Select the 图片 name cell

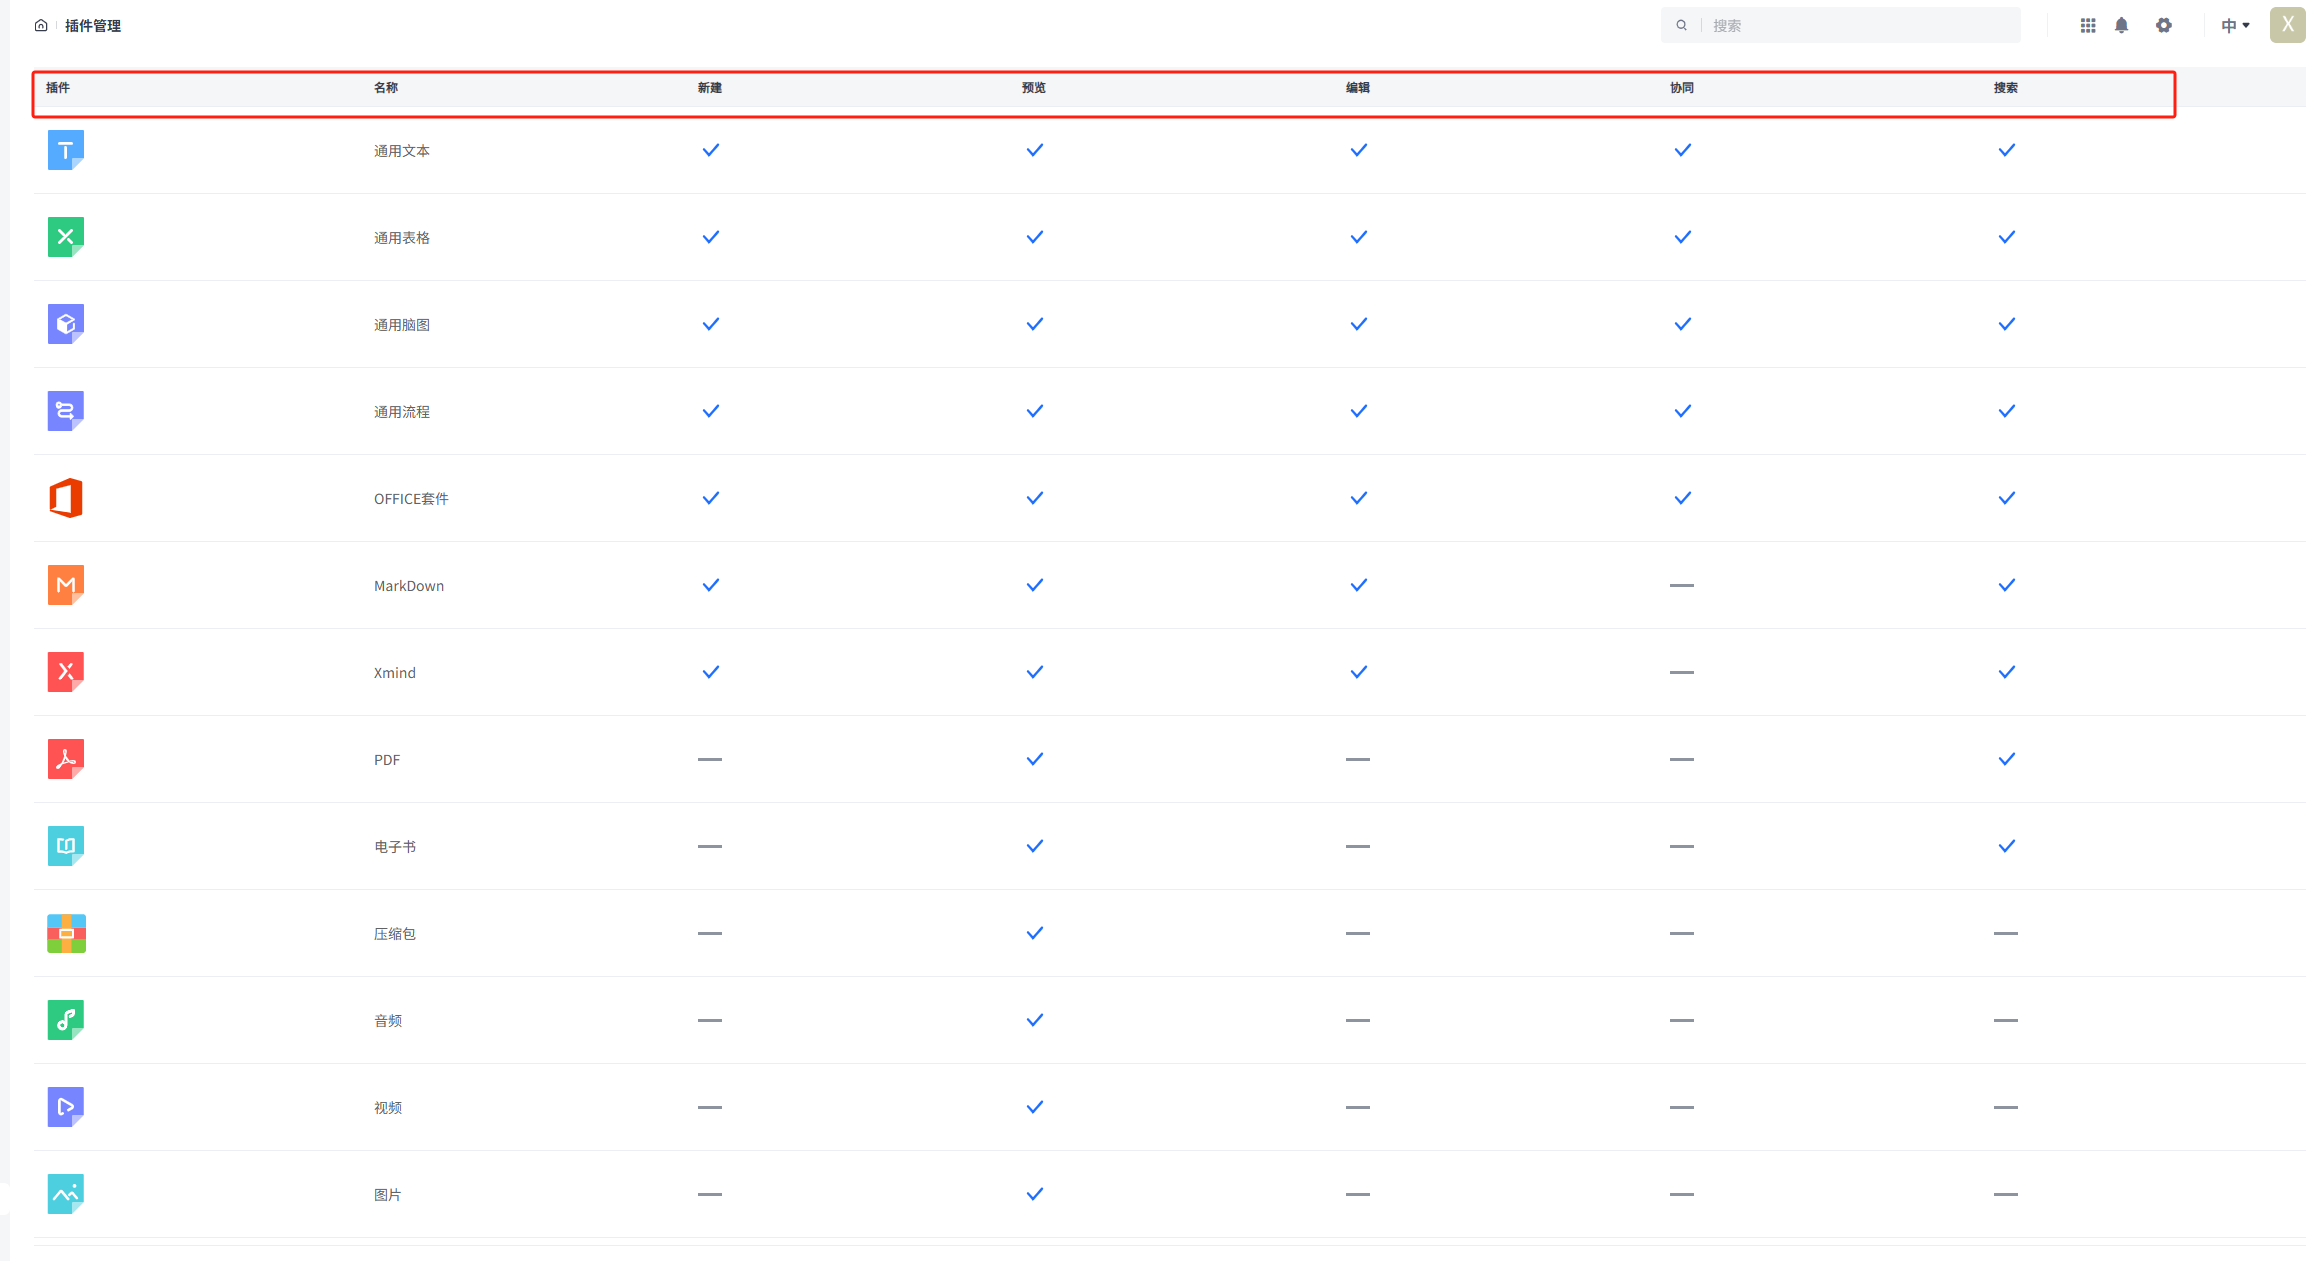[x=388, y=1195]
